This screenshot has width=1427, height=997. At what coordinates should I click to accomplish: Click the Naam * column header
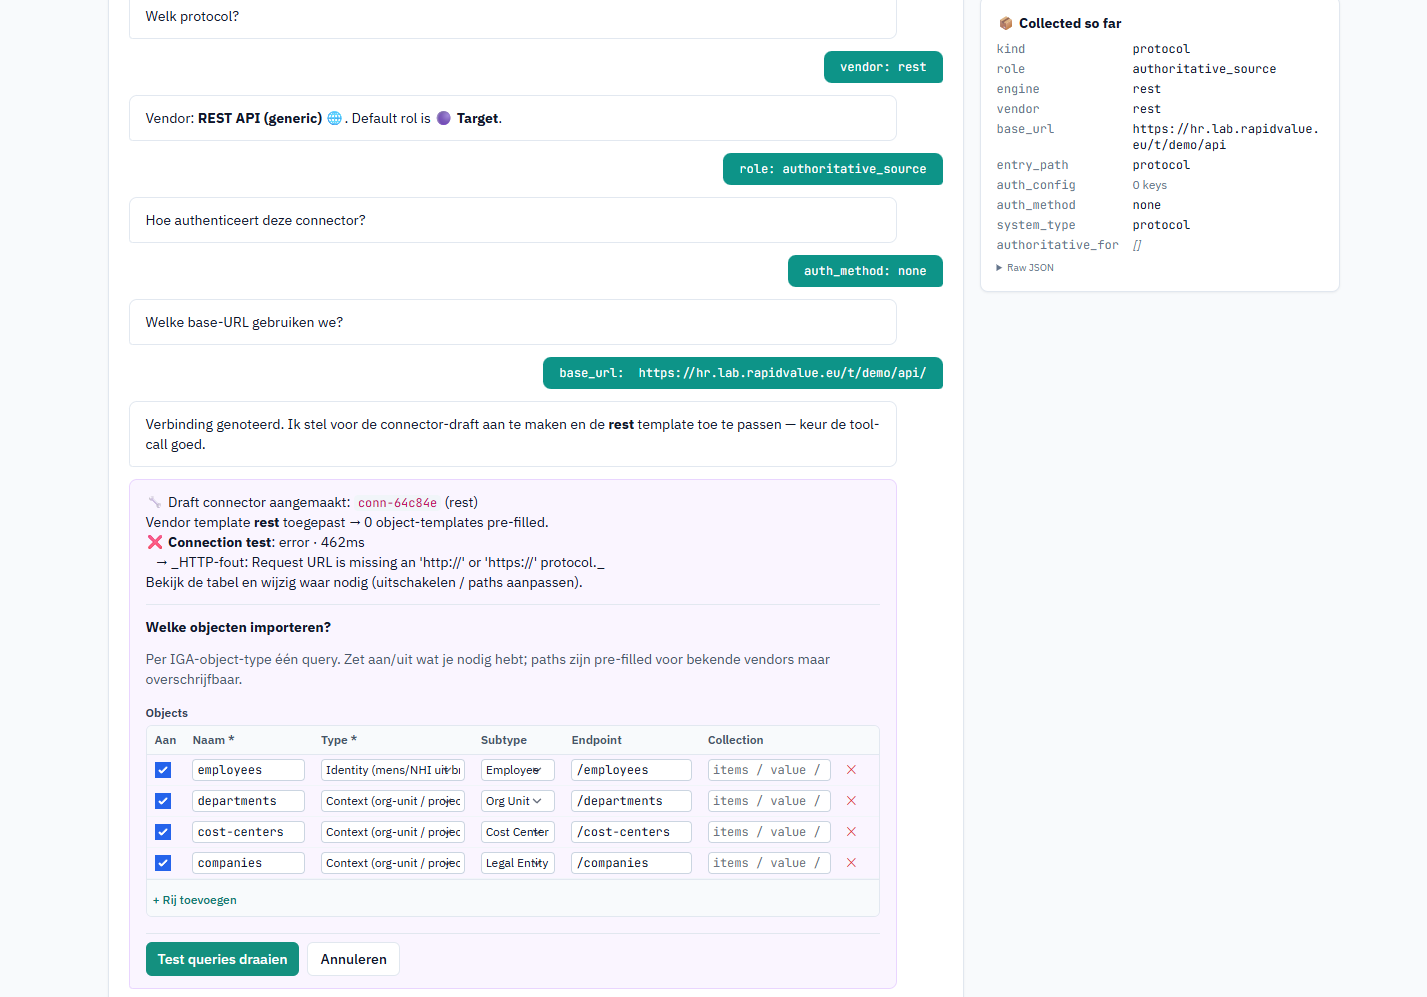[213, 740]
